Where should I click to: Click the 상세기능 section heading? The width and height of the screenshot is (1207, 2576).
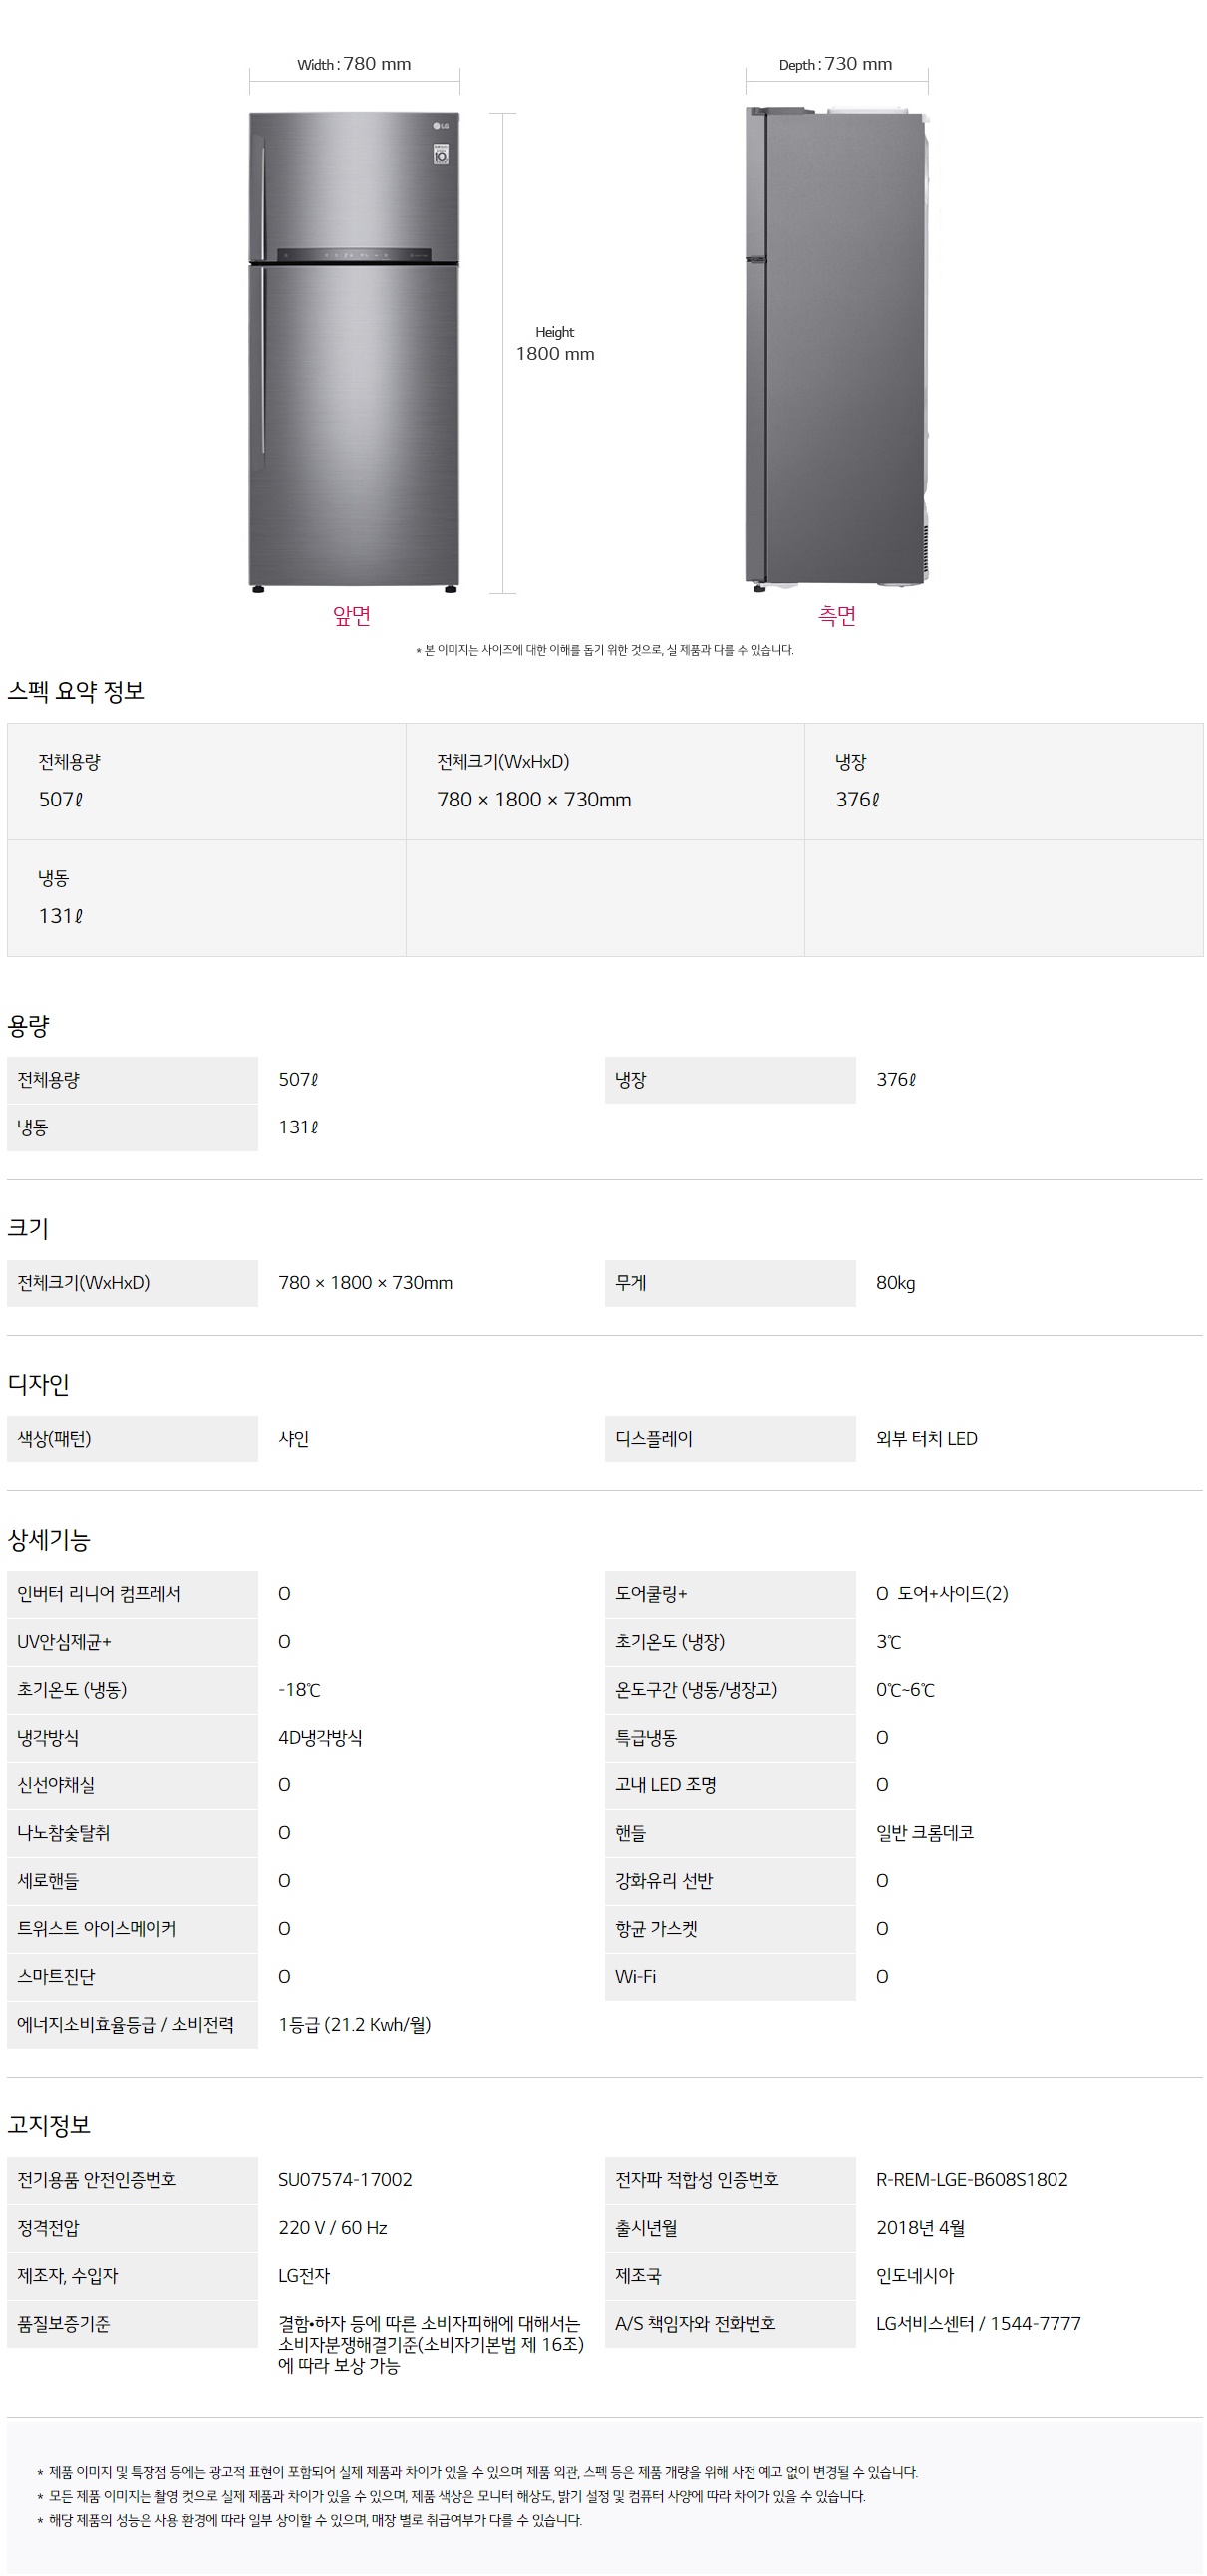(x=49, y=1540)
